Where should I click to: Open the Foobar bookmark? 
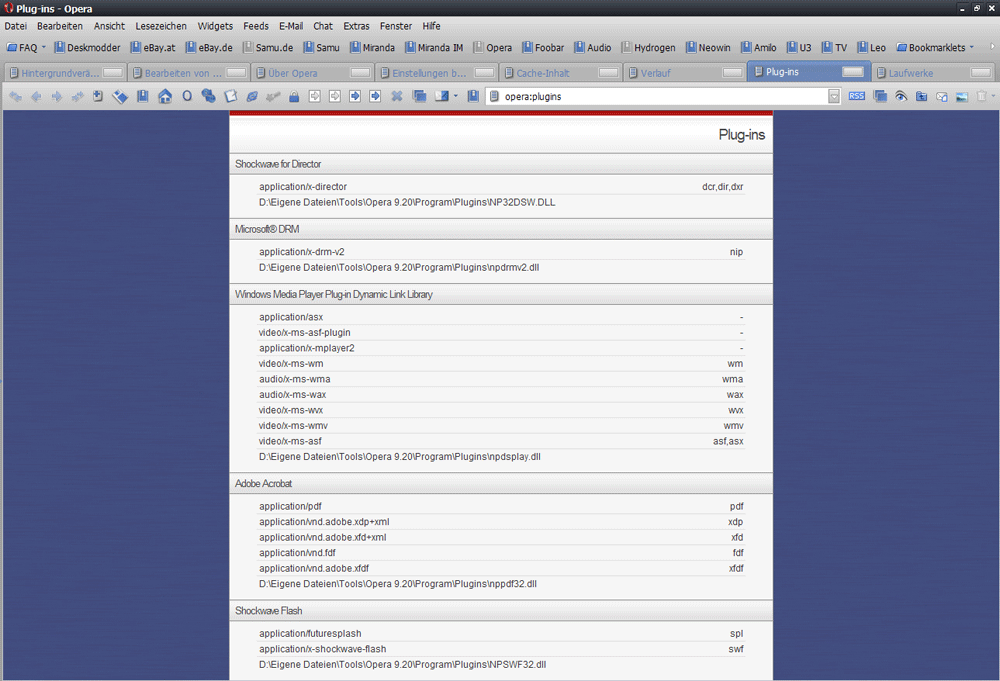543,47
